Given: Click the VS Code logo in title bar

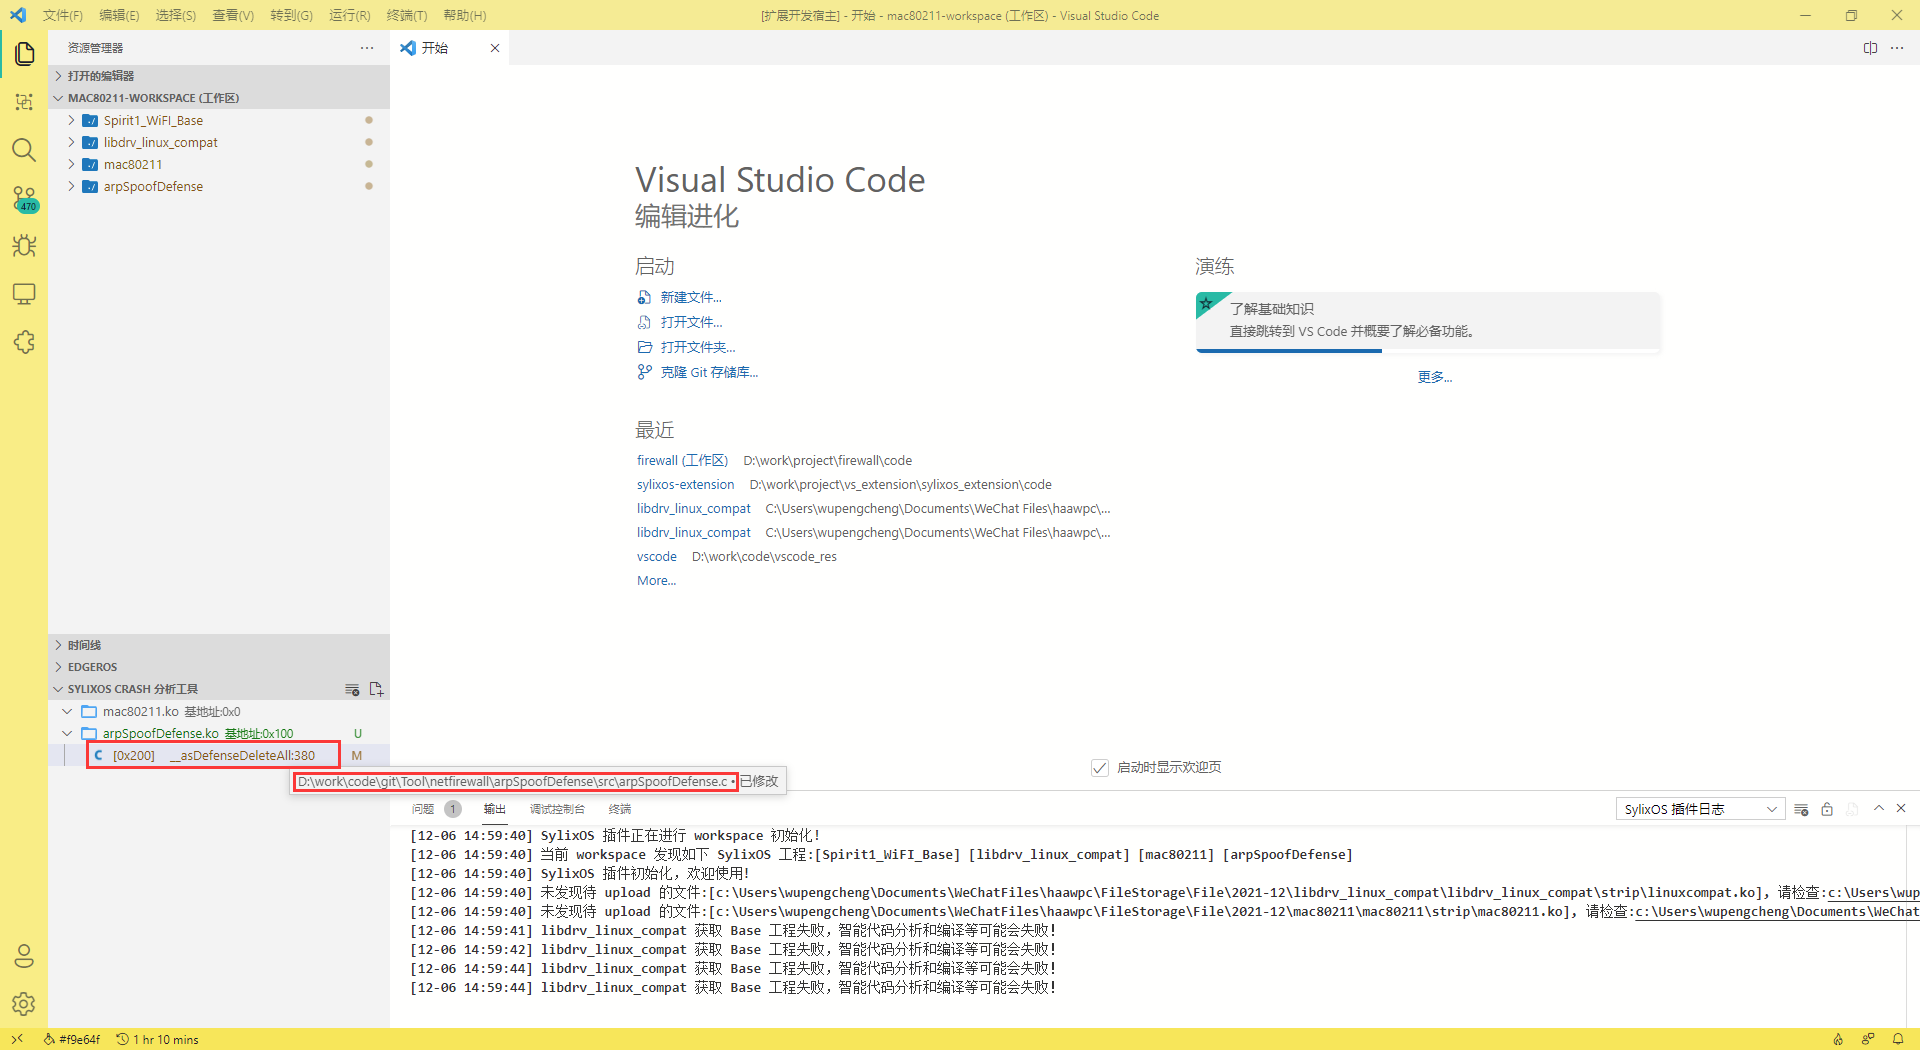Looking at the screenshot, I should pyautogui.click(x=17, y=15).
